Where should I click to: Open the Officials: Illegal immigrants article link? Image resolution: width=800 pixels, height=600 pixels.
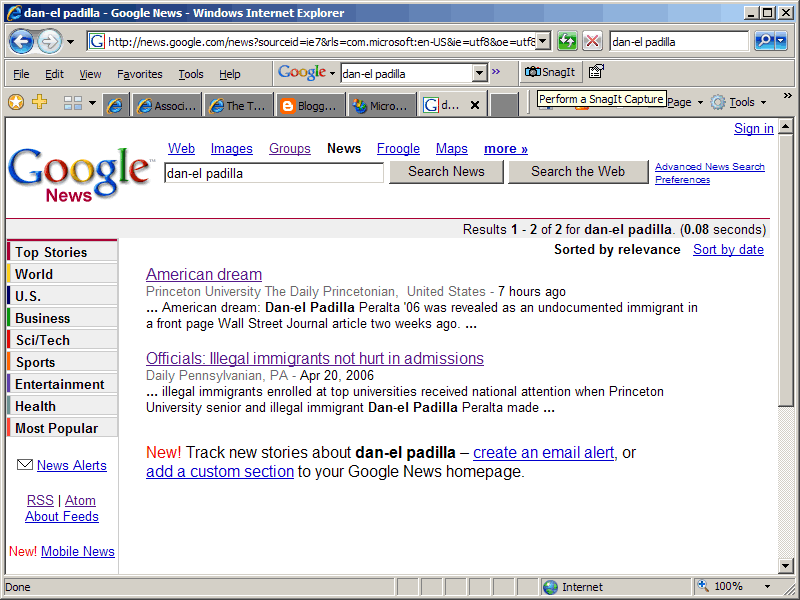pos(315,359)
